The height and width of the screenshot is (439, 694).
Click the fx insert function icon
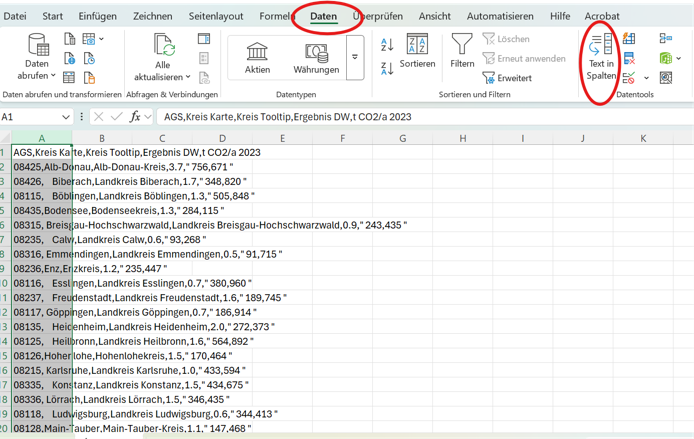pyautogui.click(x=135, y=117)
